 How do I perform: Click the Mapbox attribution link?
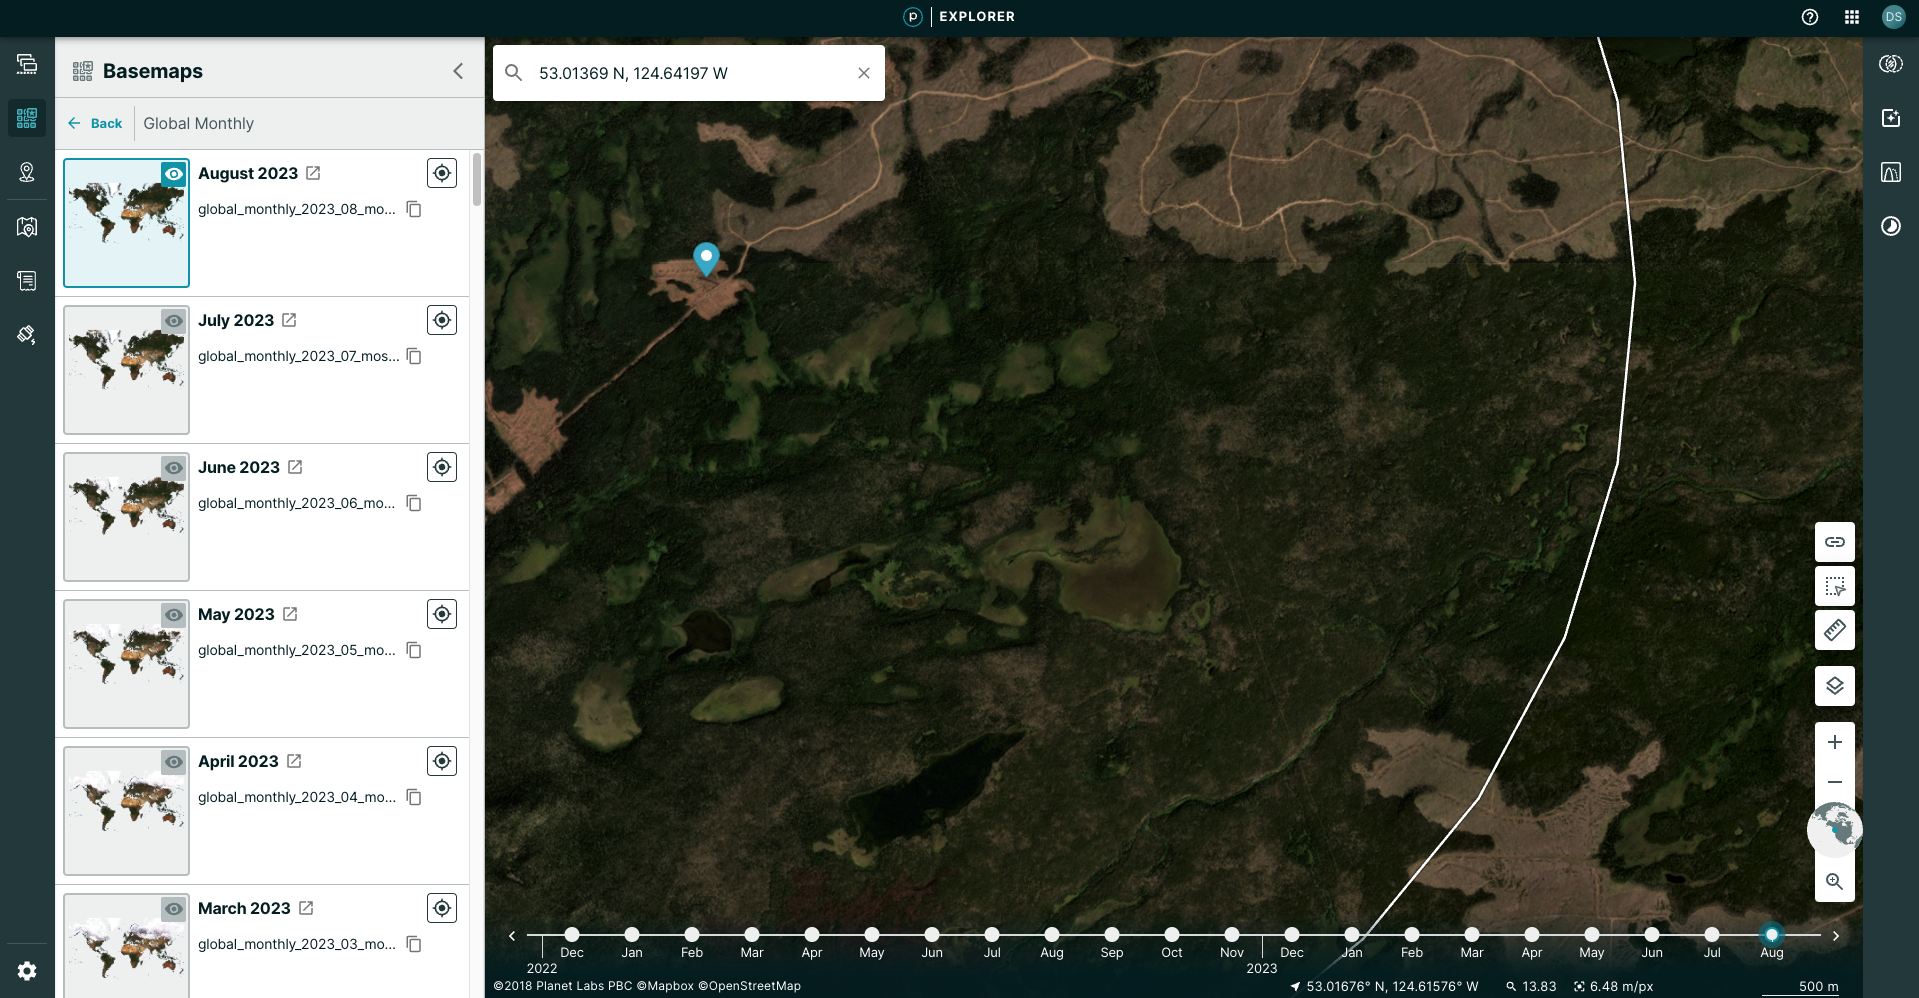click(x=665, y=986)
